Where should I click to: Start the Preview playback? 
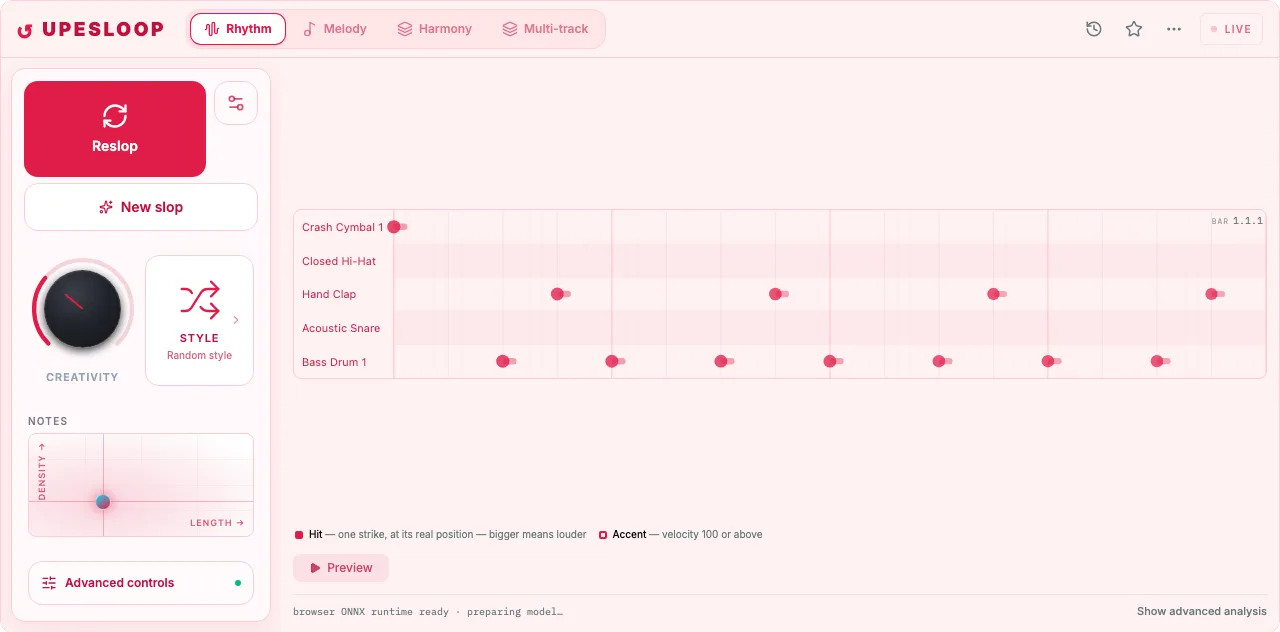pyautogui.click(x=341, y=568)
